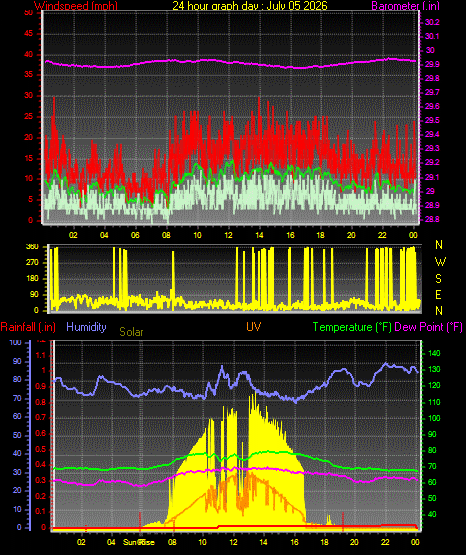Click the '29.2' barometer scale value
Screen dimensions: 466x555
(x=432, y=162)
